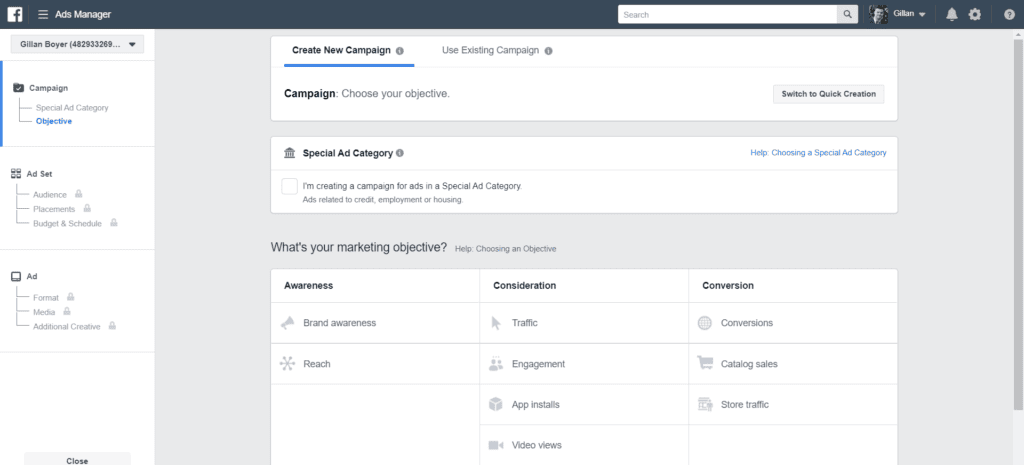This screenshot has width=1024, height=465.
Task: Click the Reach network icon
Action: pos(287,364)
